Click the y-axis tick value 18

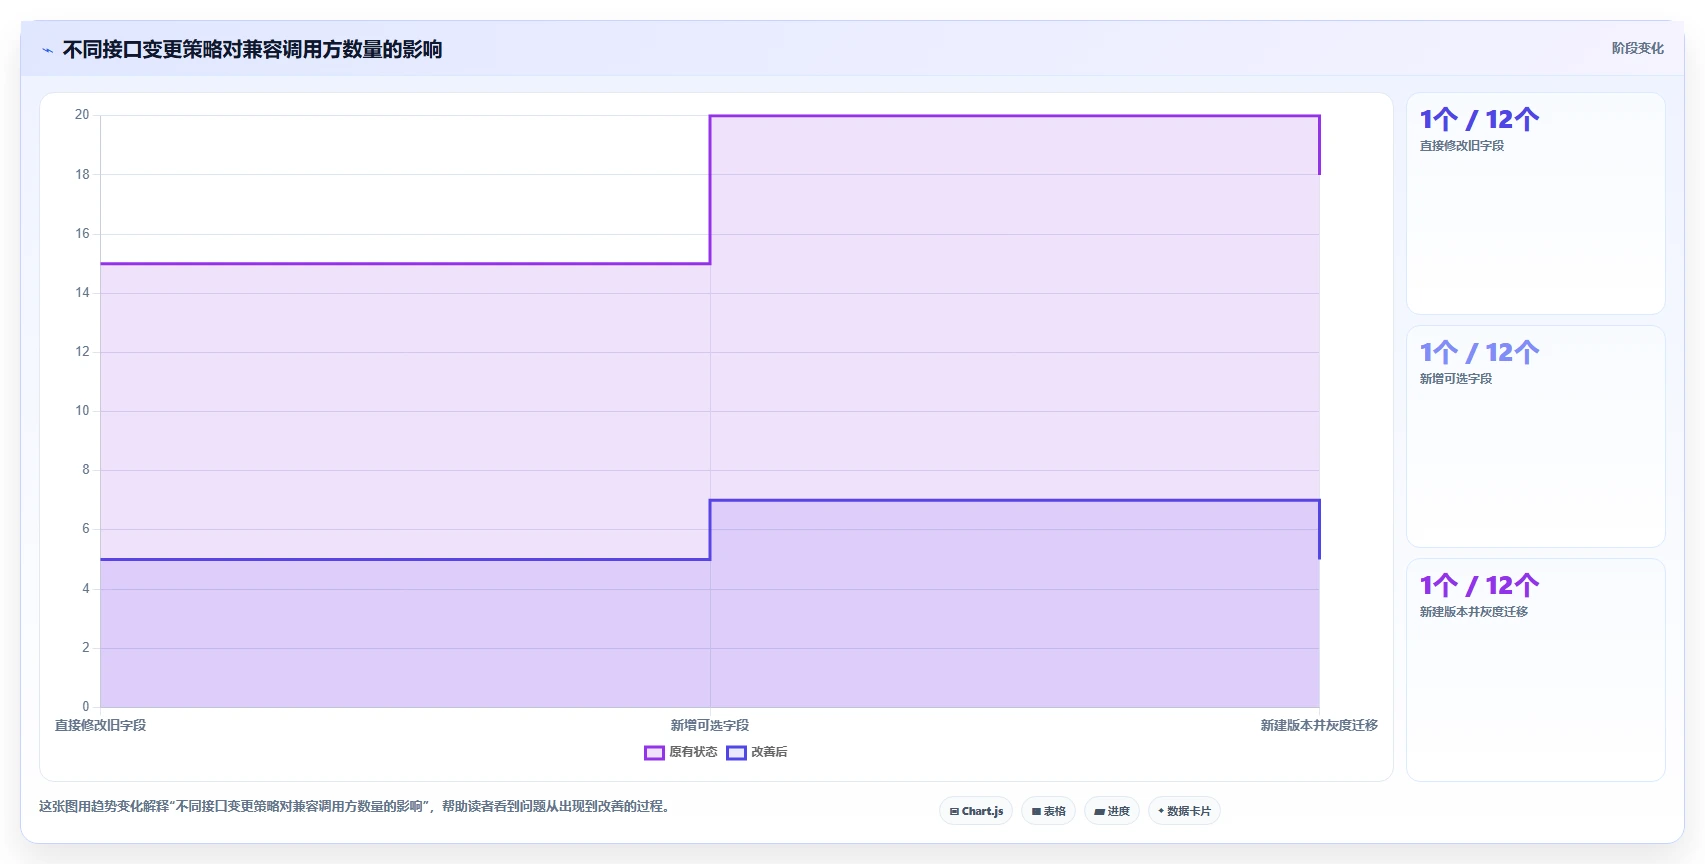pyautogui.click(x=82, y=174)
